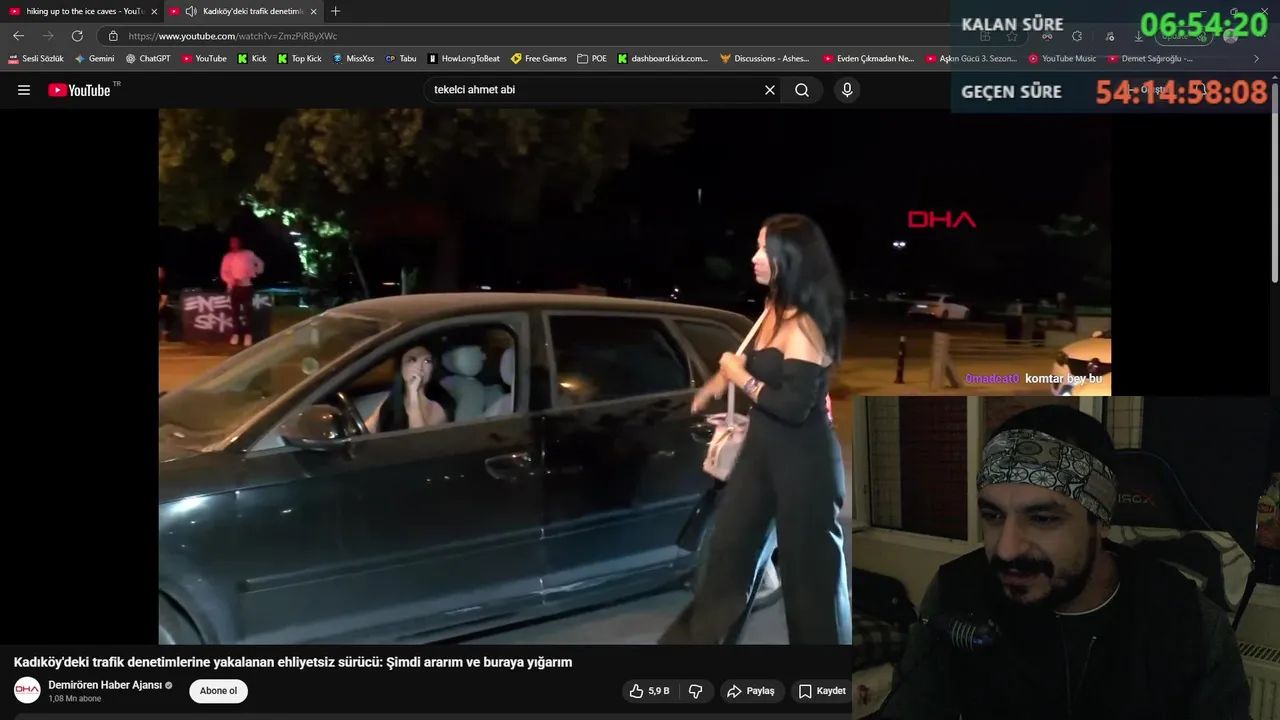This screenshot has width=1280, height=720.
Task: Start voice search with the microphone
Action: coord(847,90)
